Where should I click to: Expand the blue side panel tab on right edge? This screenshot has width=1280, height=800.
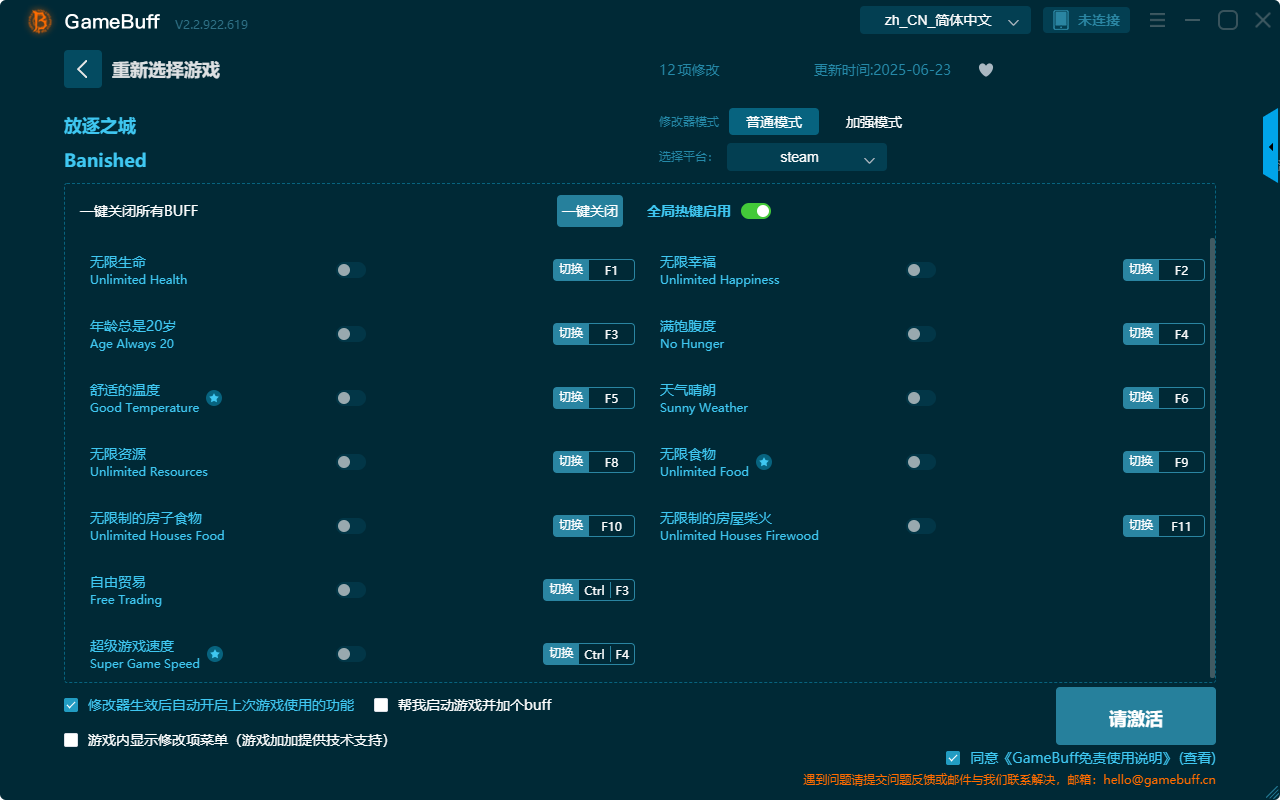[x=1271, y=145]
